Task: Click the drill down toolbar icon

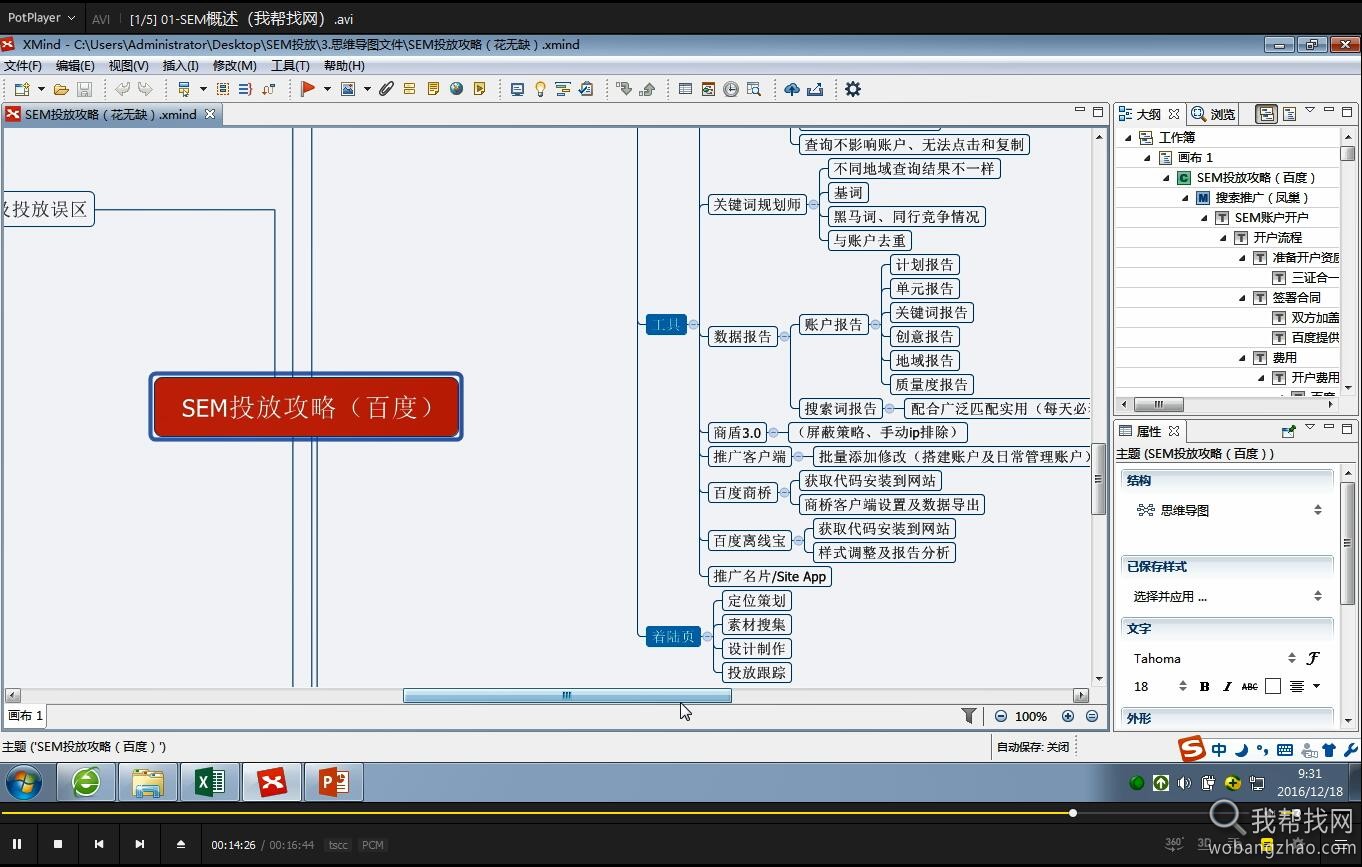Action: pyautogui.click(x=624, y=89)
